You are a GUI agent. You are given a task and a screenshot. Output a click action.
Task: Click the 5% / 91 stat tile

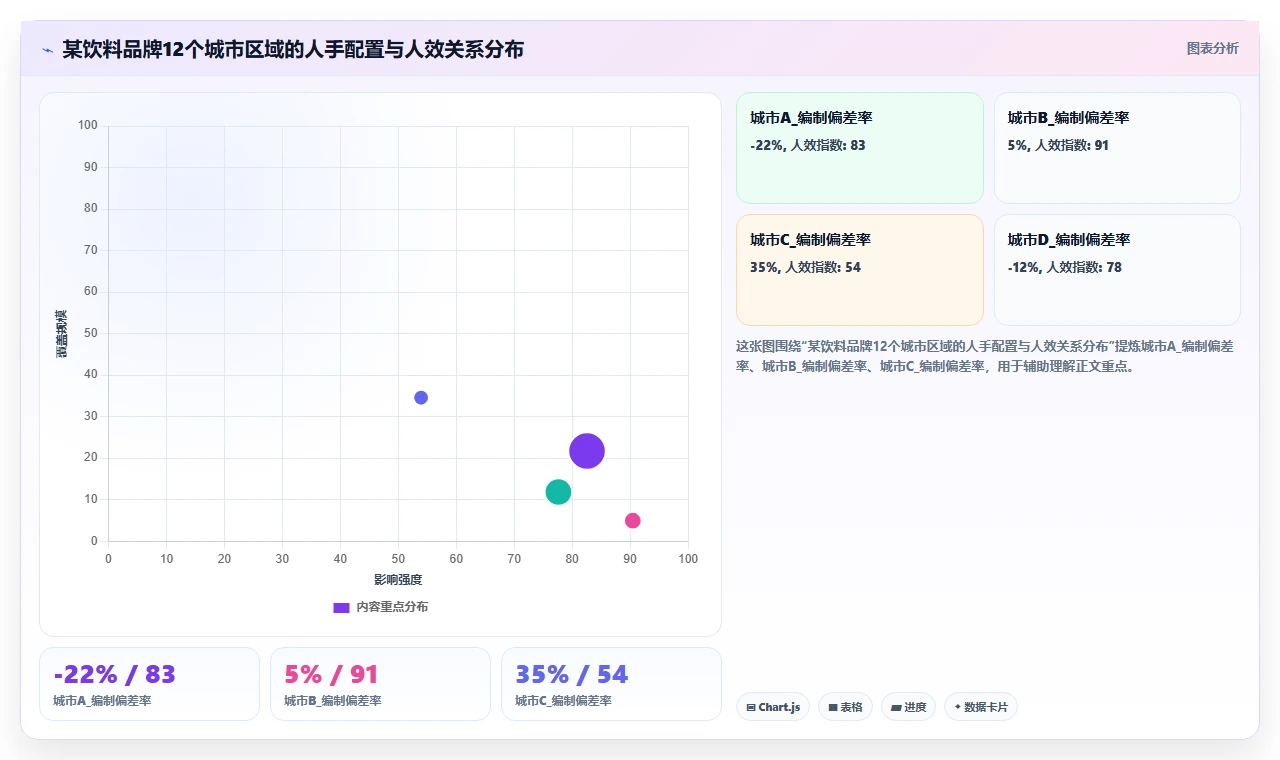point(380,684)
